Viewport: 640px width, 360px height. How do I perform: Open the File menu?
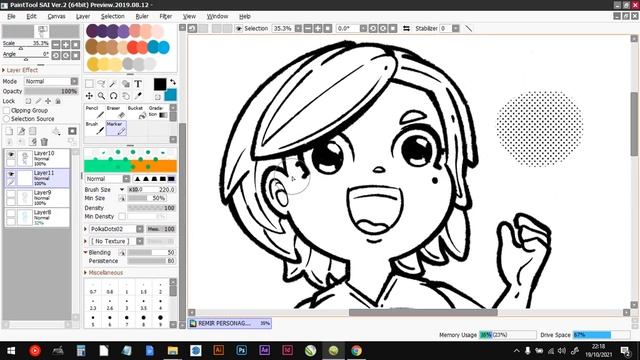coord(11,16)
